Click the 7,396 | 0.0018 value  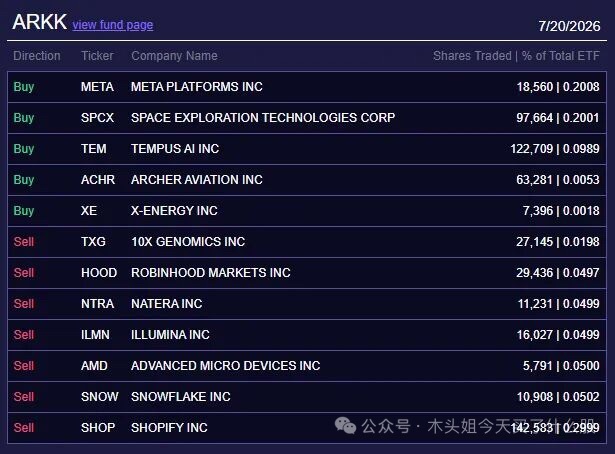coord(561,211)
